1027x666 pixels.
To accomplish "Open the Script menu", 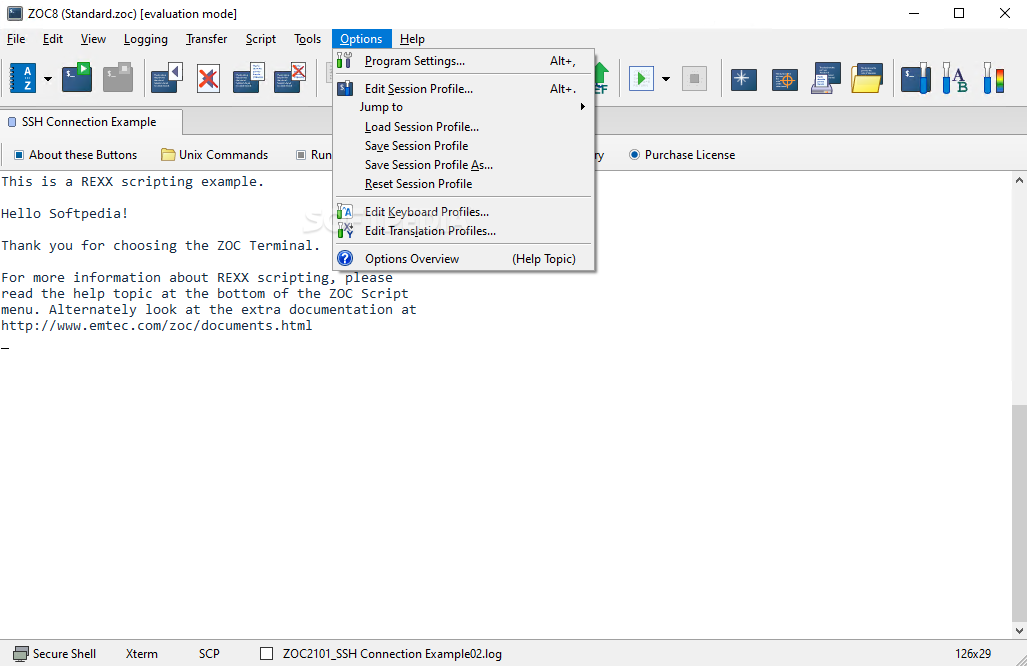I will pos(261,39).
